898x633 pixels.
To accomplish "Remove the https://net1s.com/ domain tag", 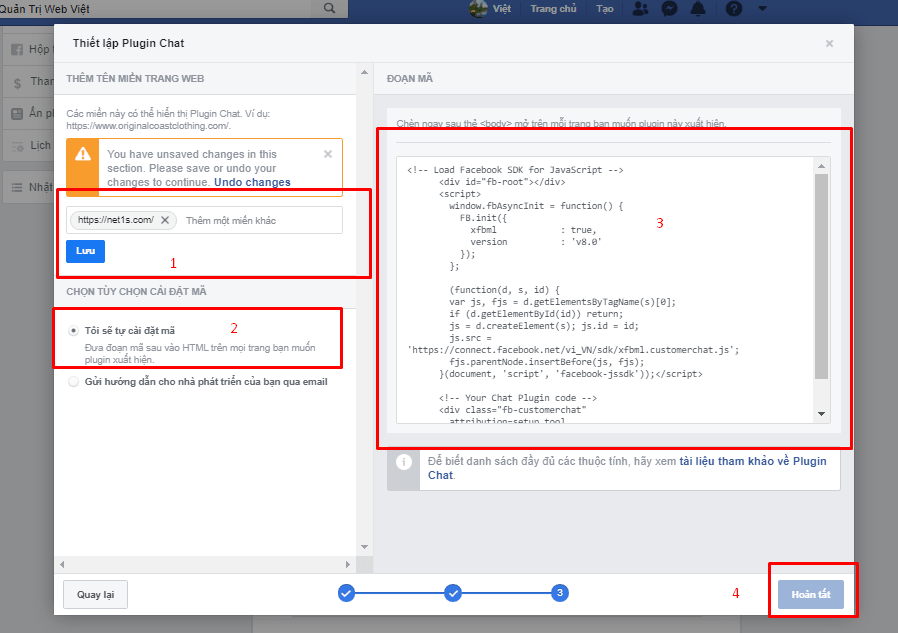I will (165, 220).
